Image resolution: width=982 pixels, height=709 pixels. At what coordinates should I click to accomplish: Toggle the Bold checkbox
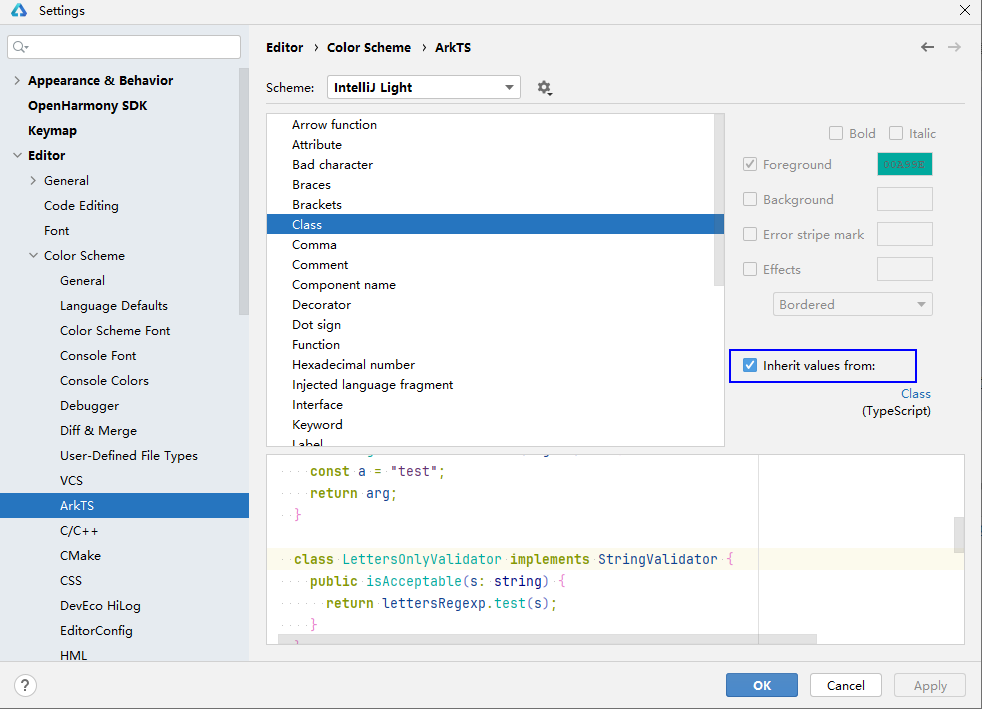[x=836, y=133]
